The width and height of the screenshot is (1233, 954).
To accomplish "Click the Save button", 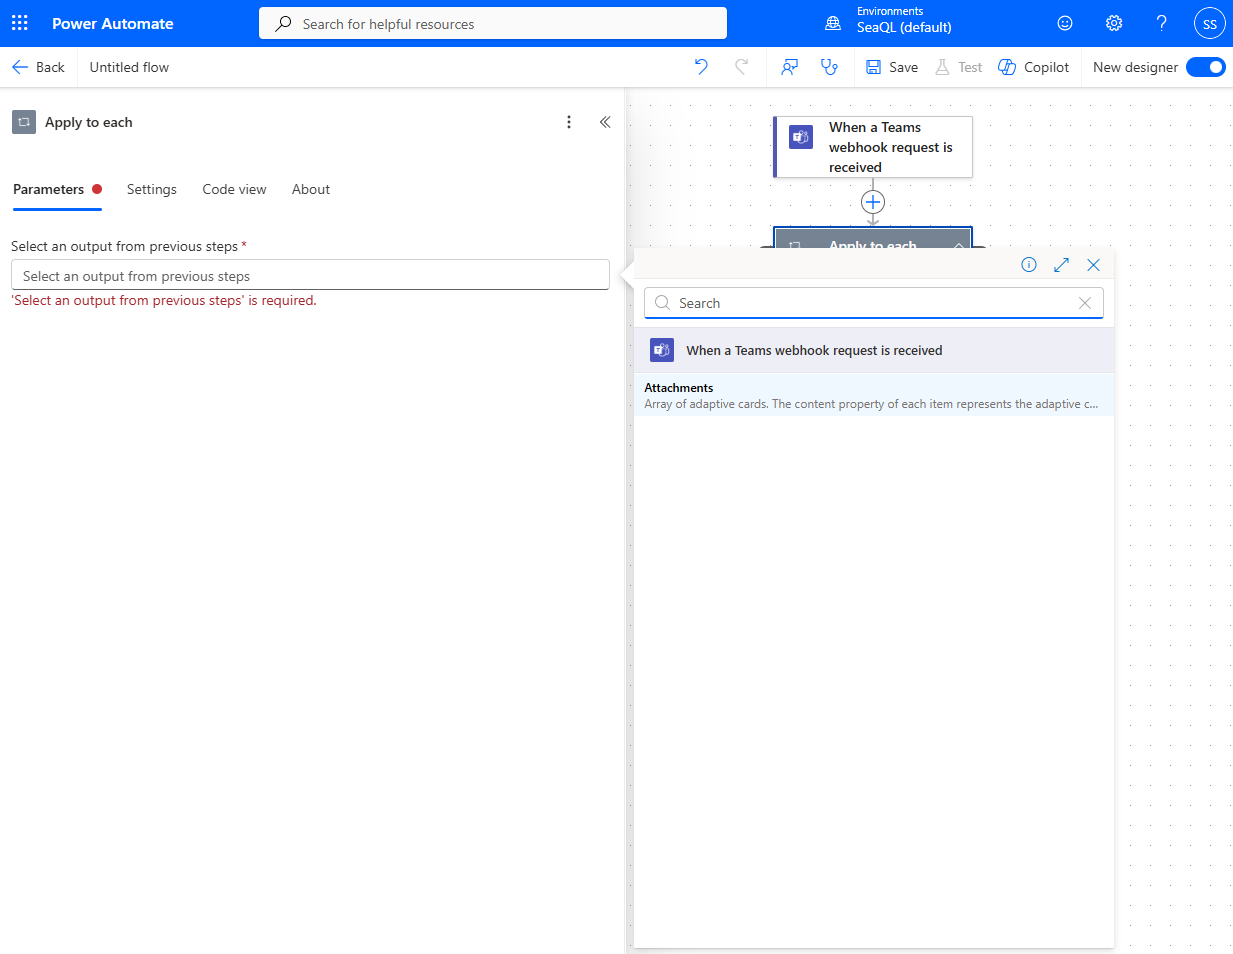I will tap(892, 67).
